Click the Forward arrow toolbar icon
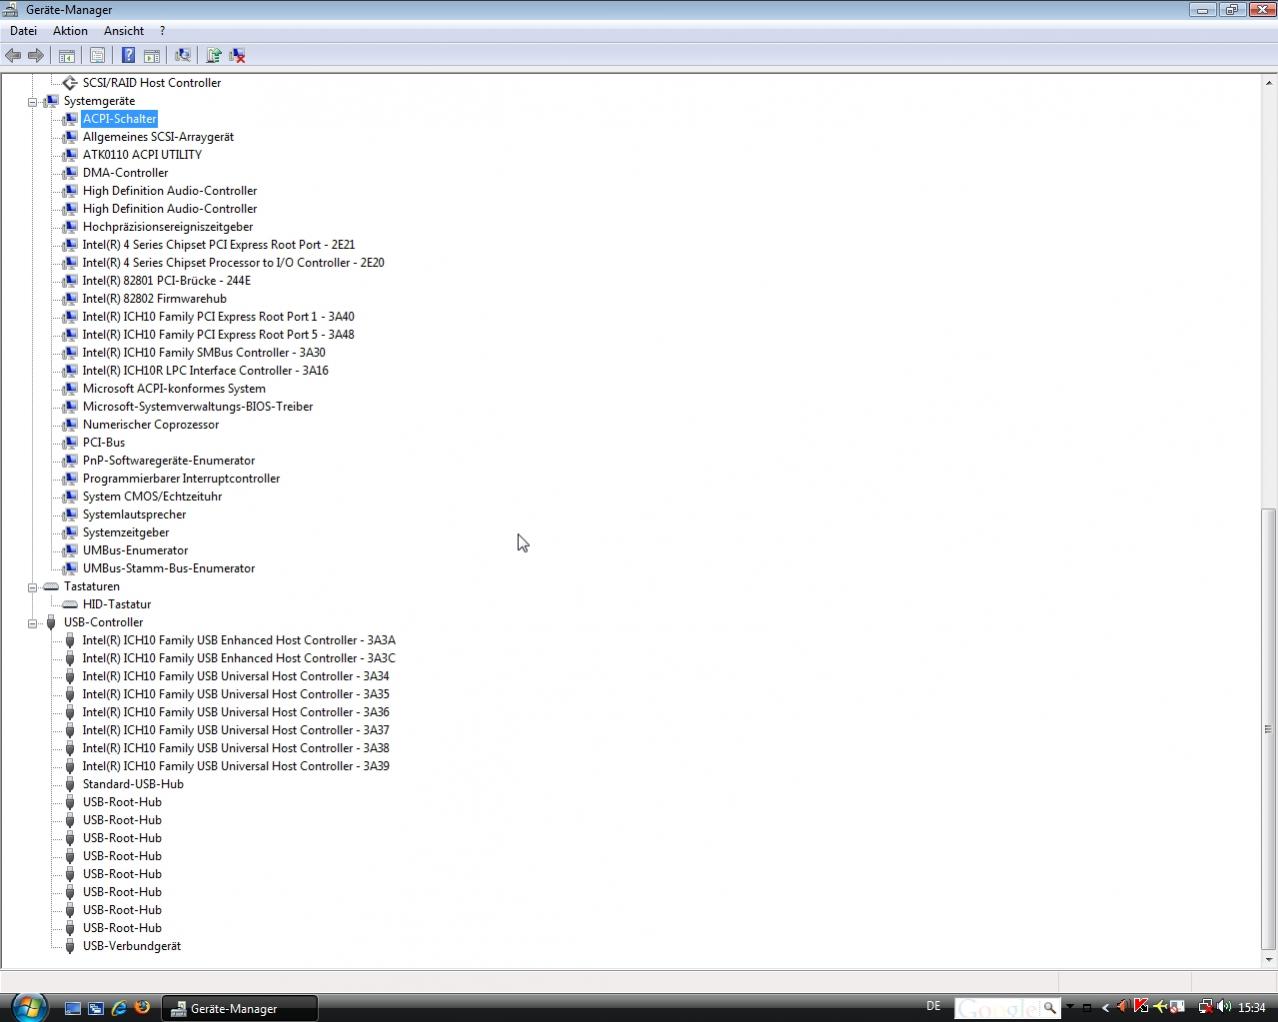This screenshot has width=1278, height=1022. 36,55
